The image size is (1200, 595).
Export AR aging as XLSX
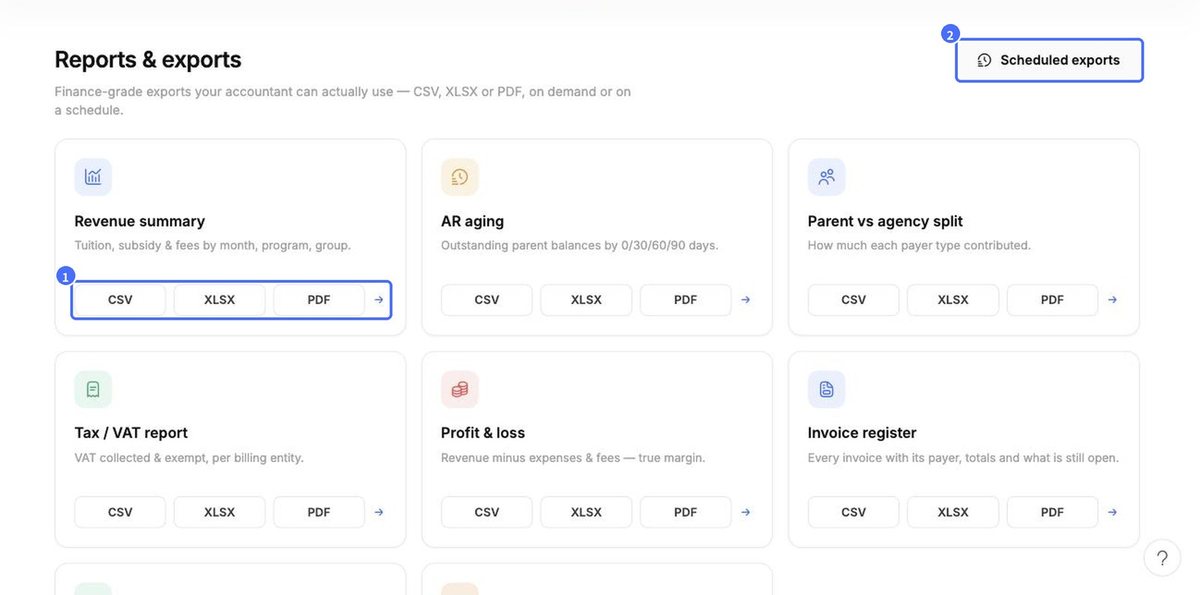586,300
